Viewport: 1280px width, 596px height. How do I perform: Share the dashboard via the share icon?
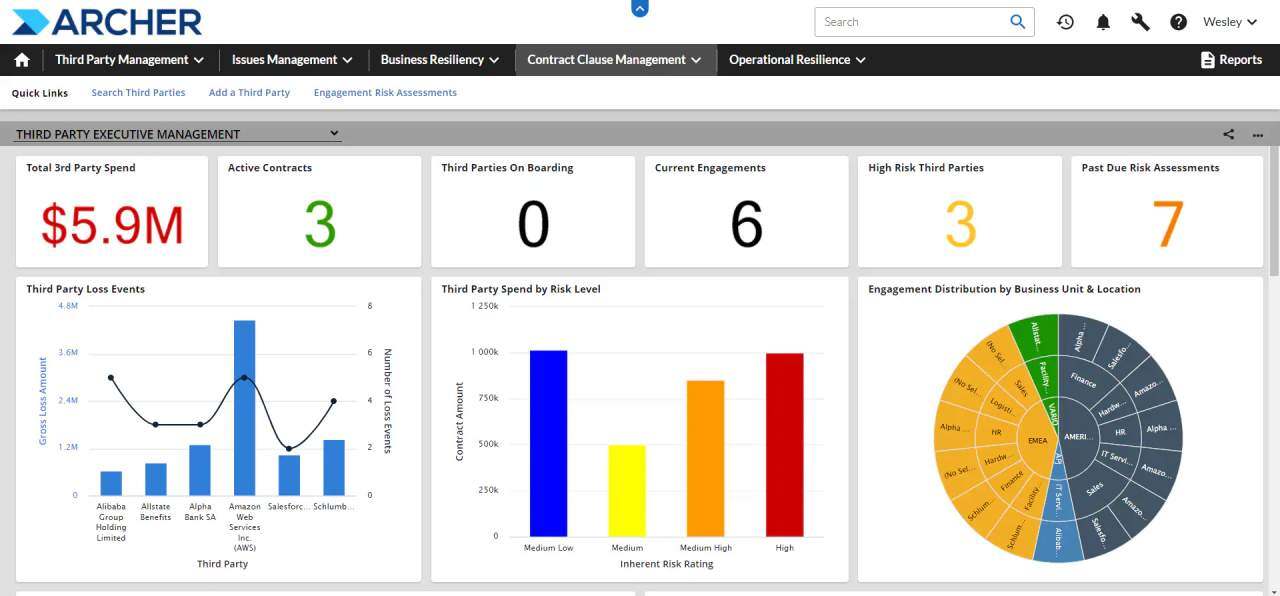coord(1227,133)
